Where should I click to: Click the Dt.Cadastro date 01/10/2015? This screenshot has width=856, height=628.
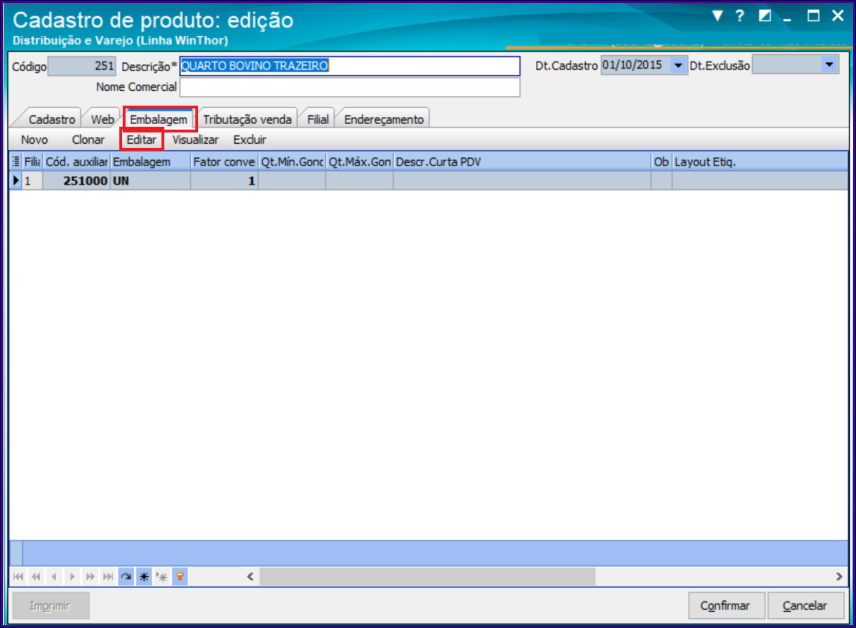coord(635,66)
